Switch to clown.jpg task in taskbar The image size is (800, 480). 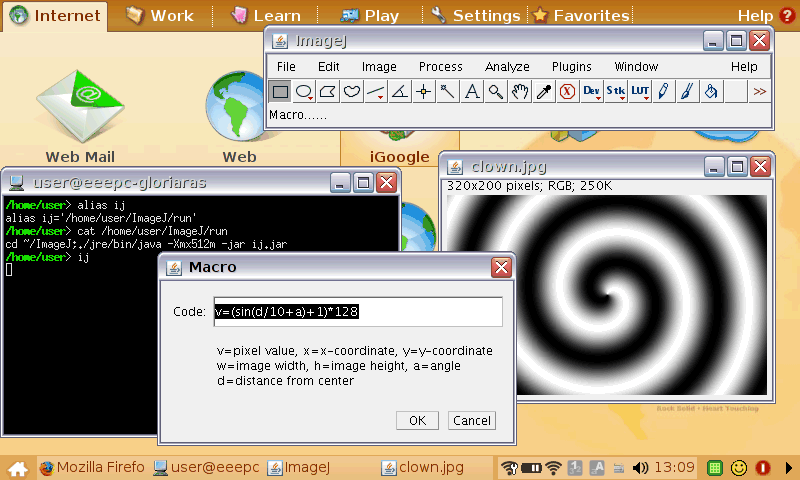pyautogui.click(x=422, y=467)
